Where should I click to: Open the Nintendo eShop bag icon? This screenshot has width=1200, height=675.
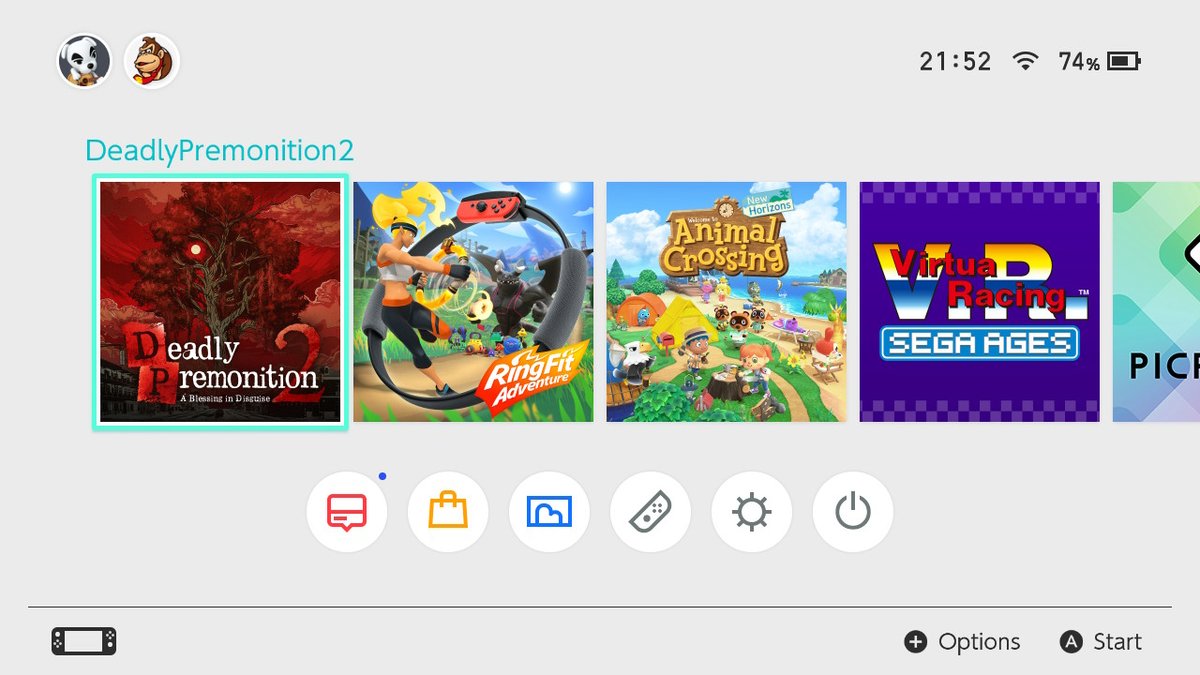click(448, 513)
